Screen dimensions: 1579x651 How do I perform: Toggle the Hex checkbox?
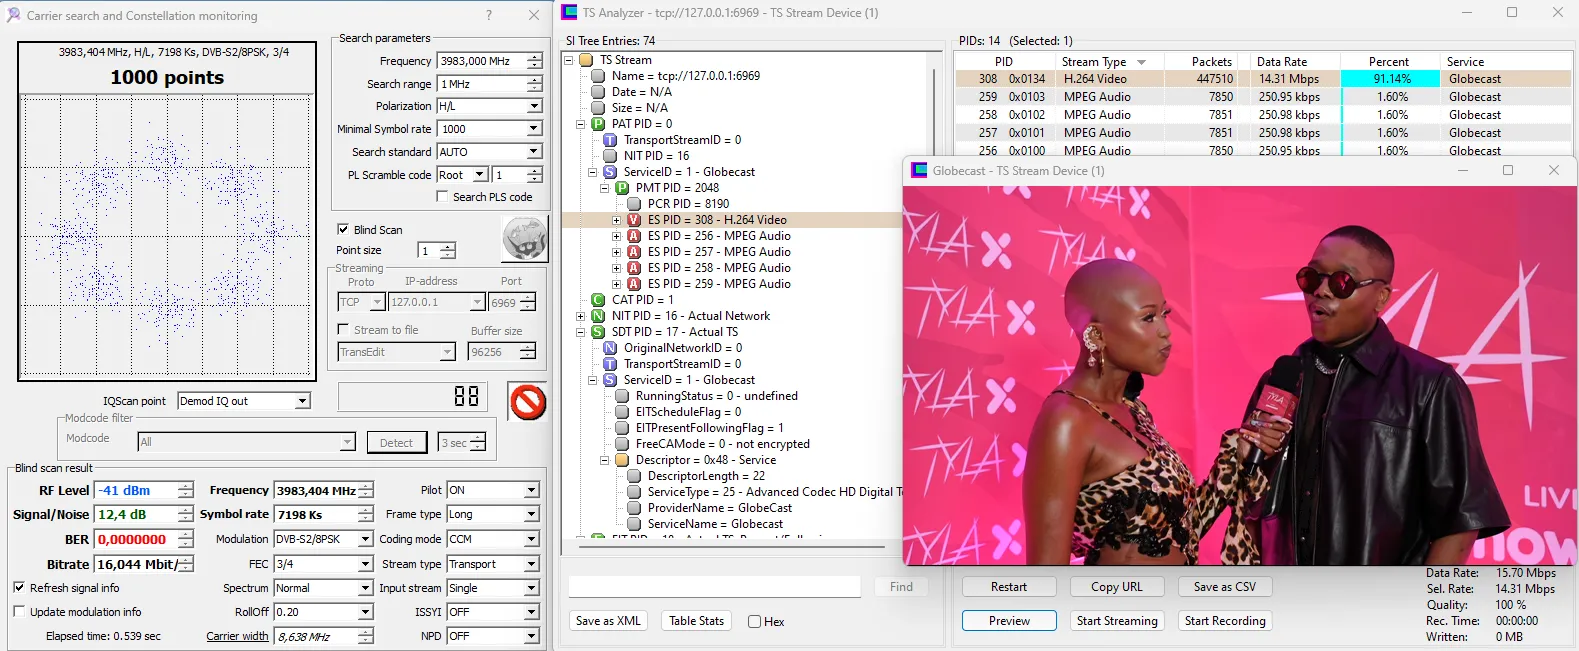[755, 622]
